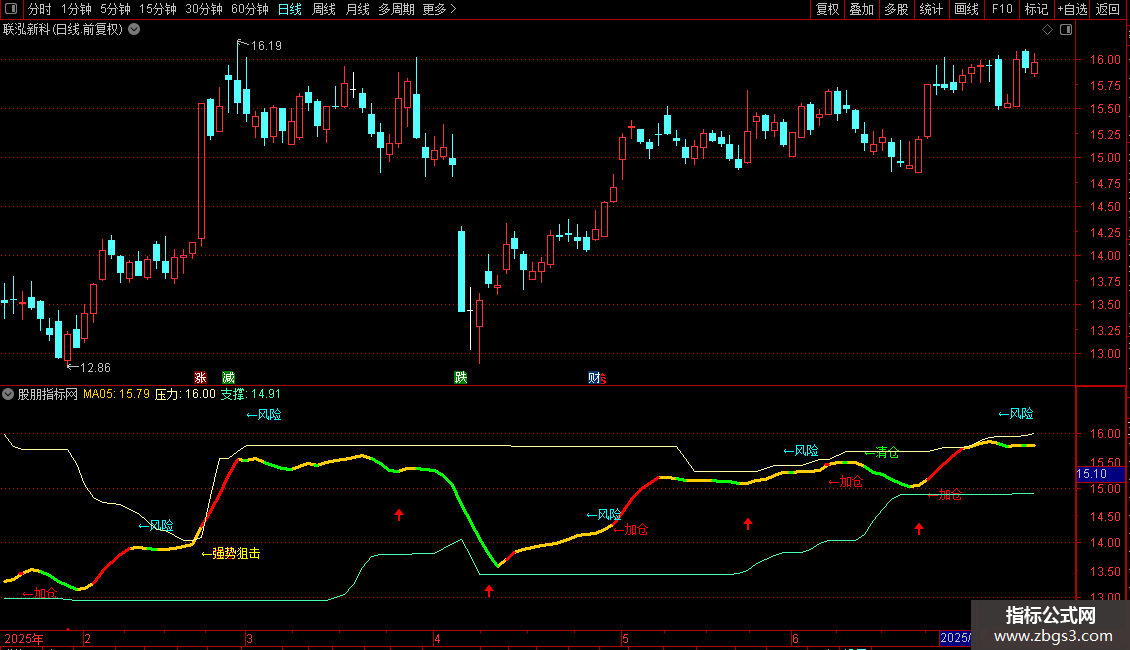
Task: Click the 13.25 price axis label
Action: tap(1105, 331)
